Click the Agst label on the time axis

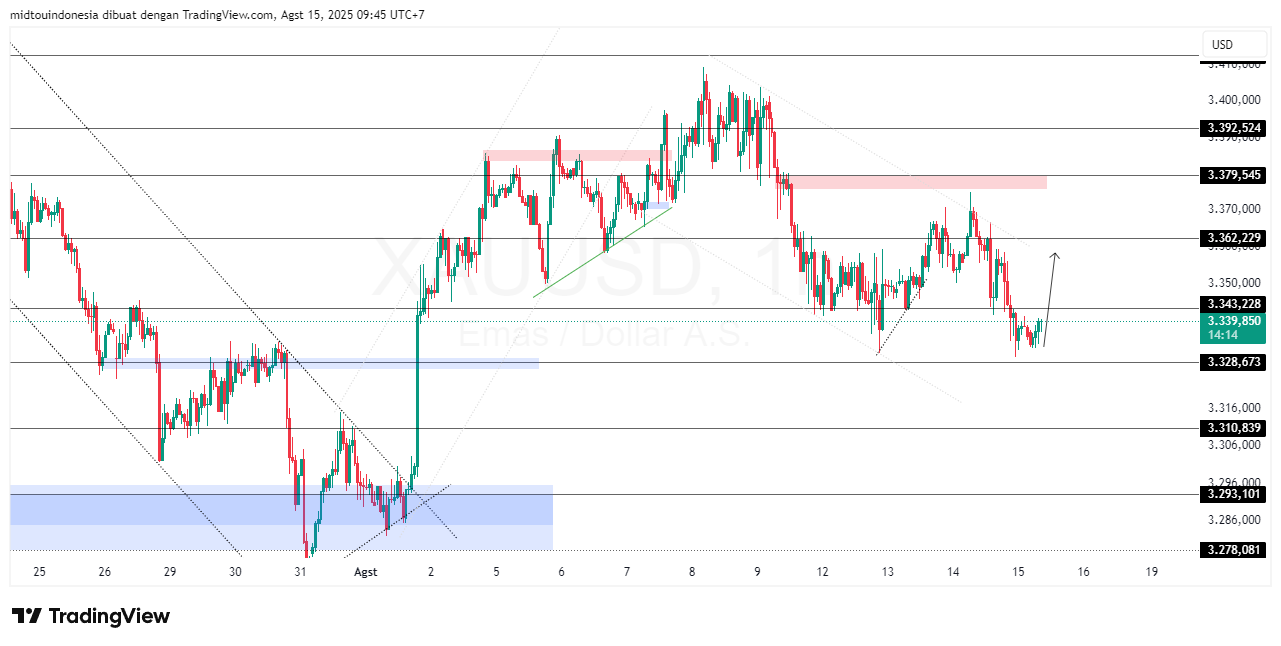[x=364, y=571]
